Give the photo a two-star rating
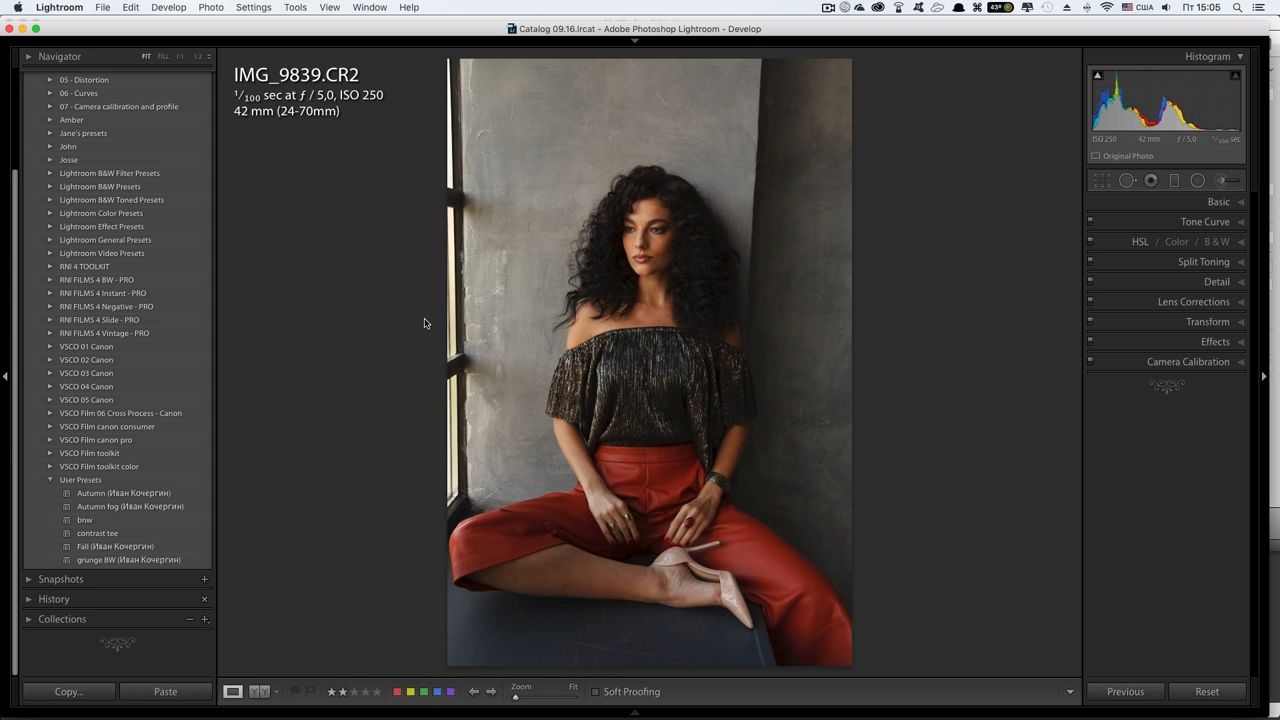 point(345,691)
